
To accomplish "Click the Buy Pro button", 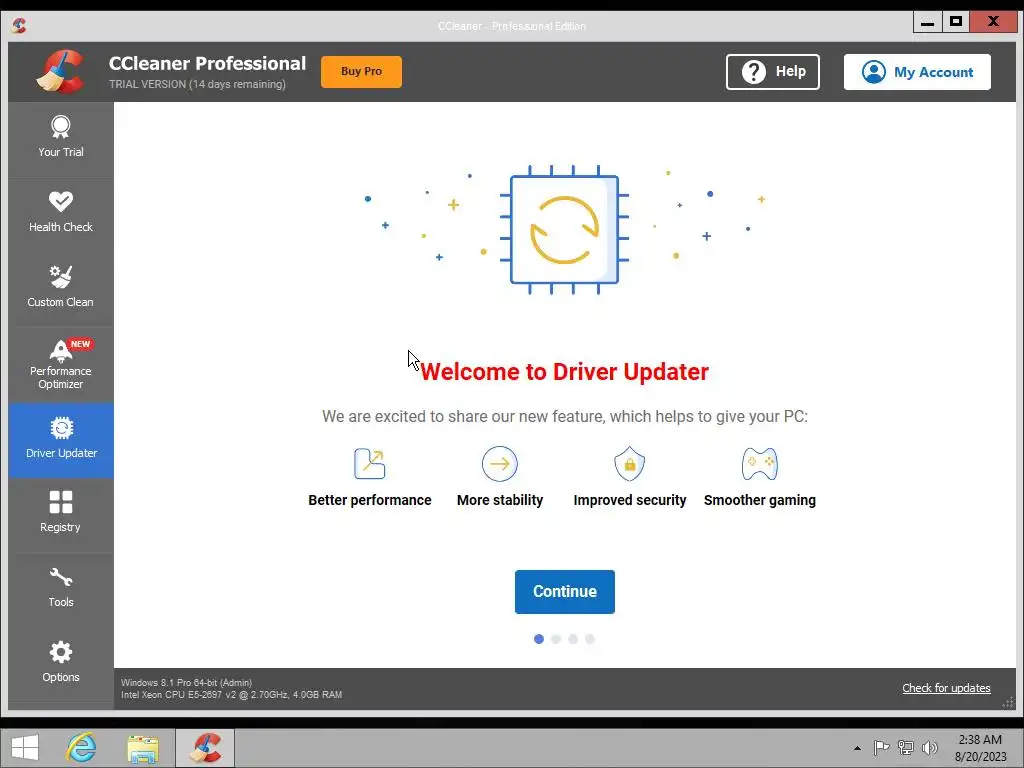I will (361, 71).
